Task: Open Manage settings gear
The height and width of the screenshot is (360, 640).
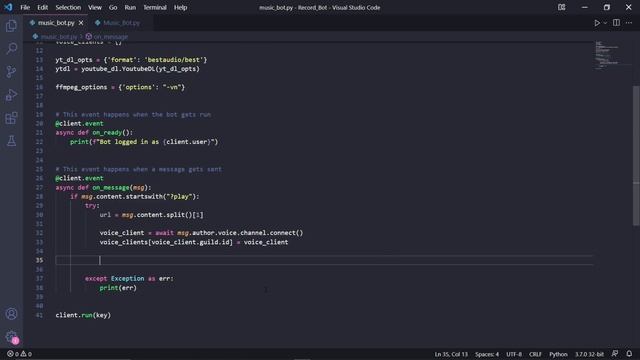Action: [11, 337]
